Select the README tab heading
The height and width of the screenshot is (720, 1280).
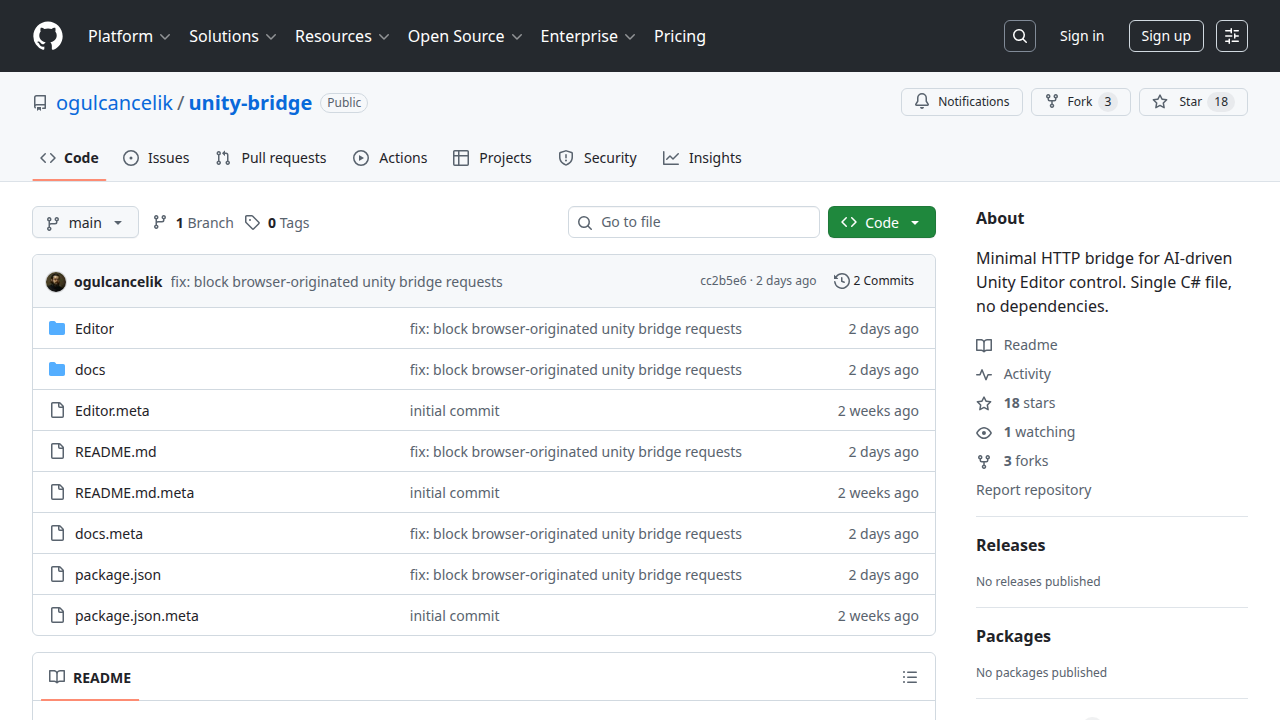click(90, 678)
